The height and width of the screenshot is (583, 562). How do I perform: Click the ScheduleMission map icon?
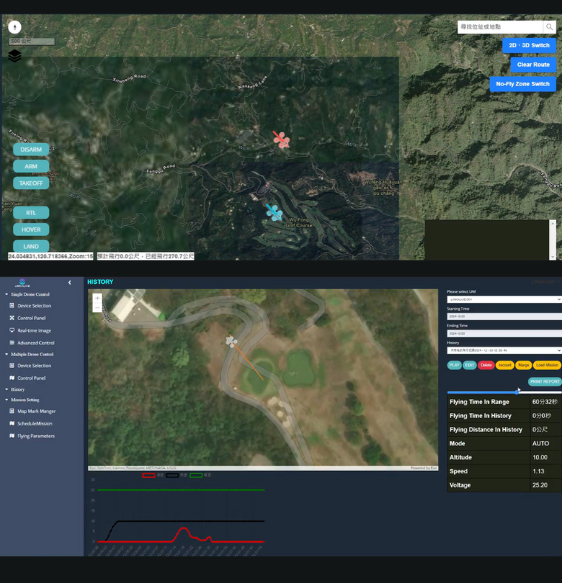pos(12,423)
